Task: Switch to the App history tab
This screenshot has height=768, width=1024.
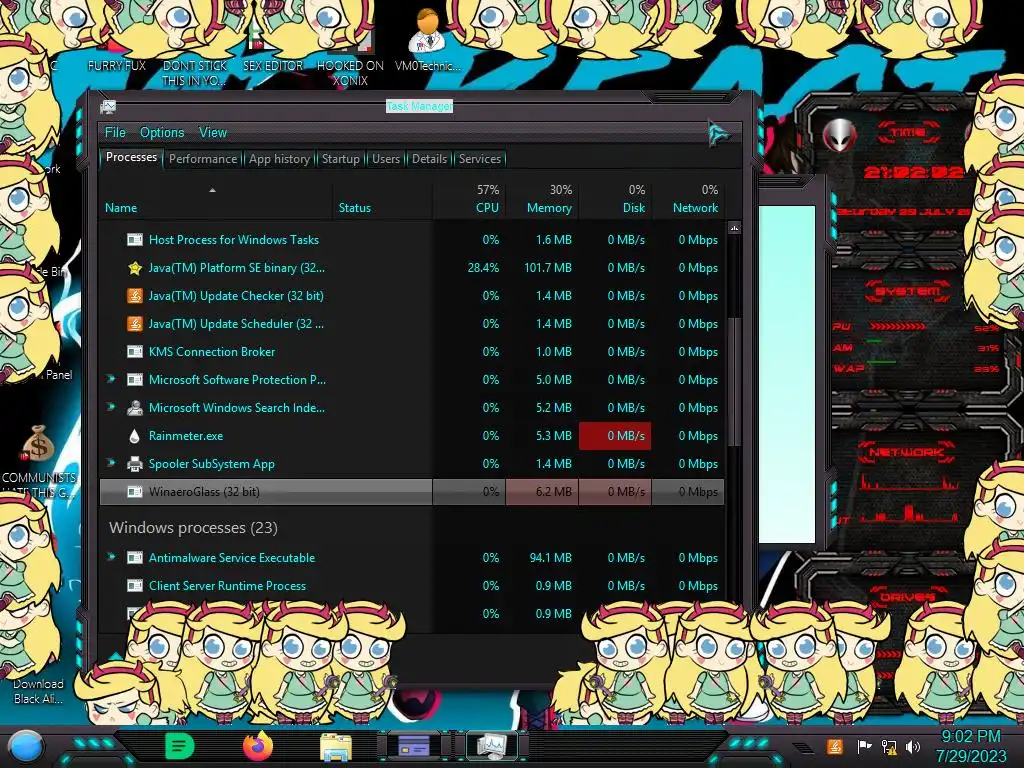Action: point(280,159)
